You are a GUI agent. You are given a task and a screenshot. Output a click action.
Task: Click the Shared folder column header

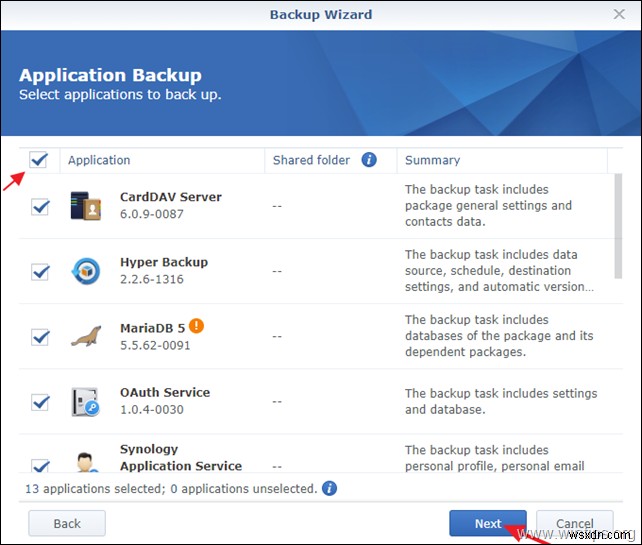click(330, 160)
